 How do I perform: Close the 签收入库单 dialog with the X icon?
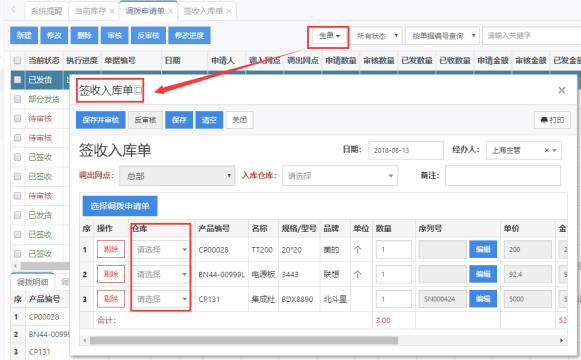(x=562, y=90)
